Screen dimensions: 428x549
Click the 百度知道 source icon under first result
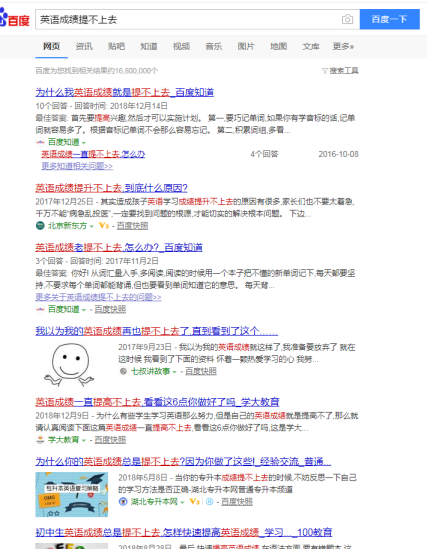pos(40,142)
